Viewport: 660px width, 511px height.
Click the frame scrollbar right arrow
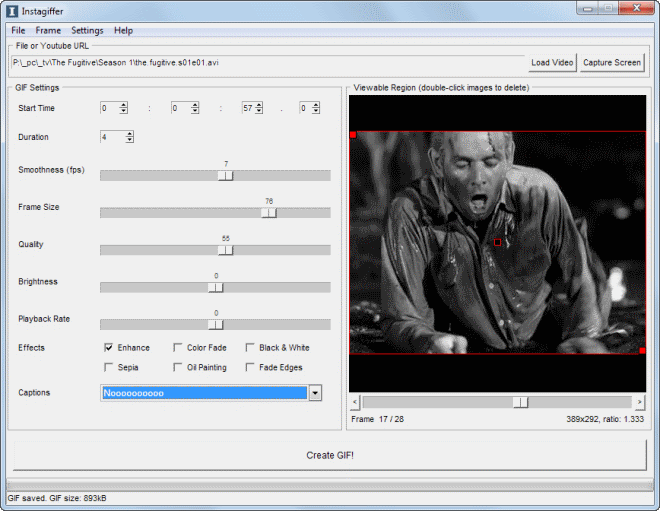pos(639,402)
